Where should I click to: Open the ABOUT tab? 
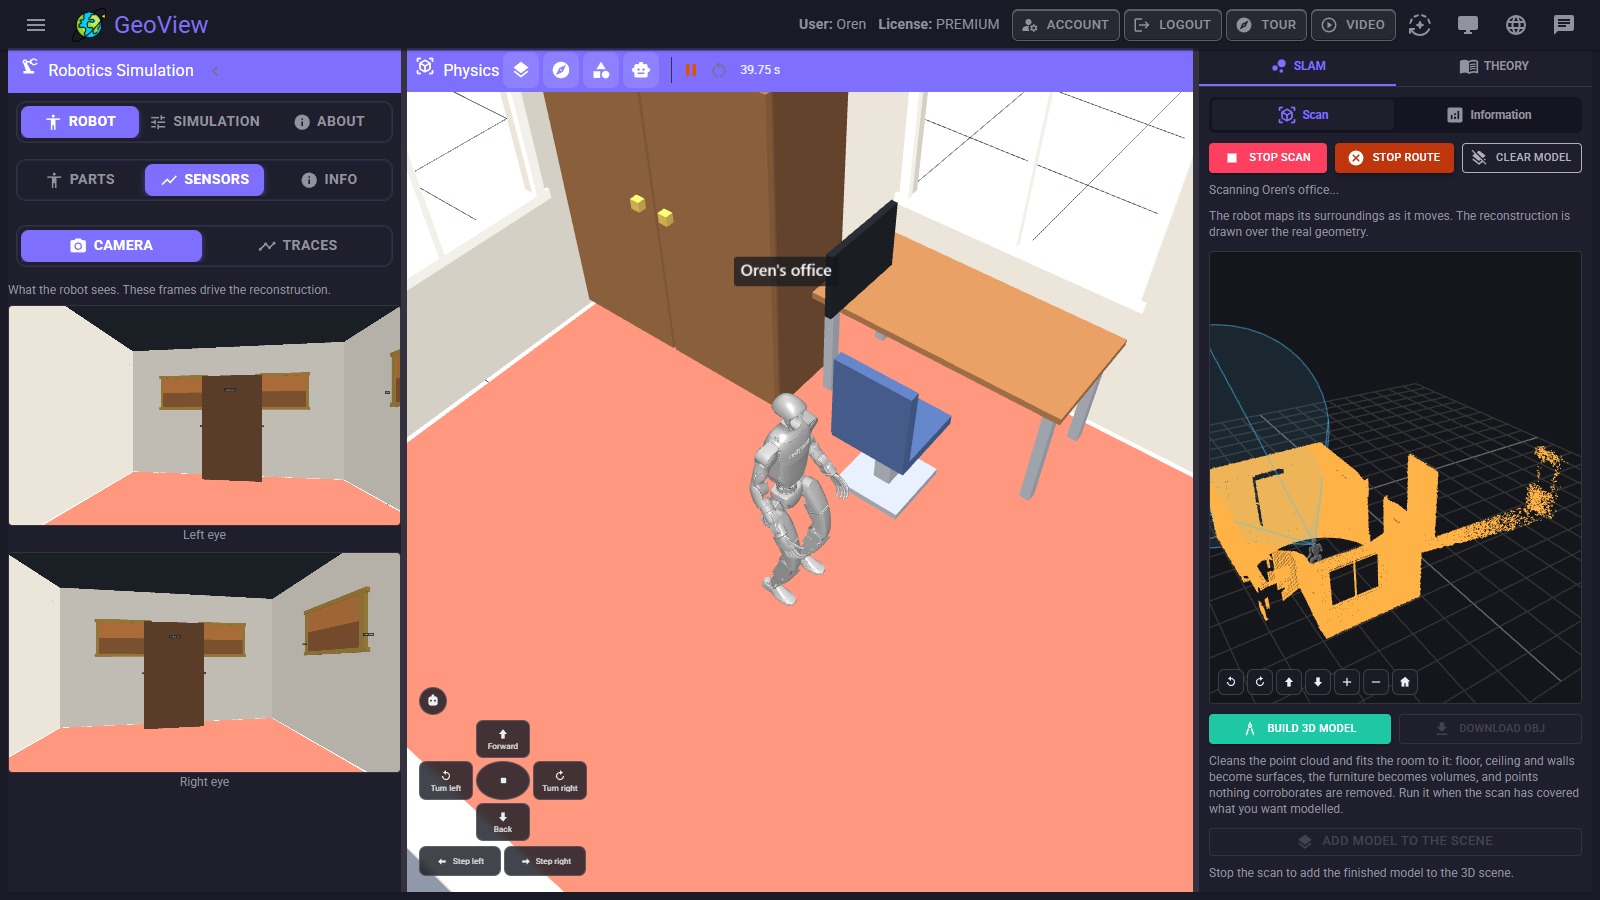click(329, 122)
